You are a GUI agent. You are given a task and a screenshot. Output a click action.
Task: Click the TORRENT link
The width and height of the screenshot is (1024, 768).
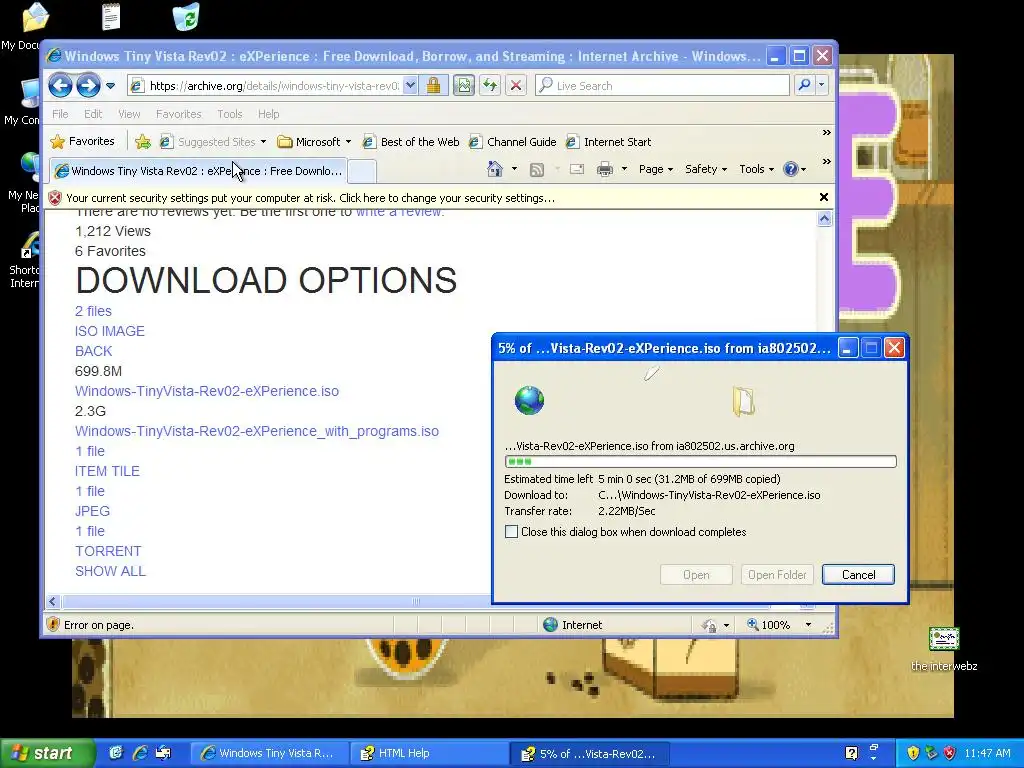[108, 551]
